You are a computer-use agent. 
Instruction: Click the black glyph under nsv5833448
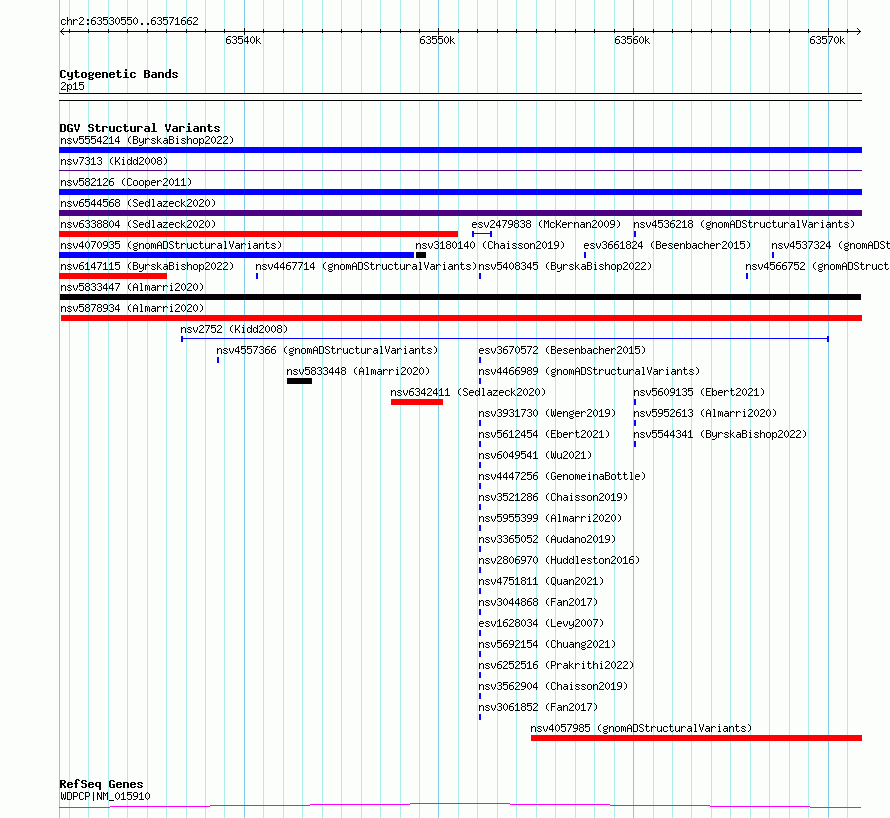click(299, 381)
